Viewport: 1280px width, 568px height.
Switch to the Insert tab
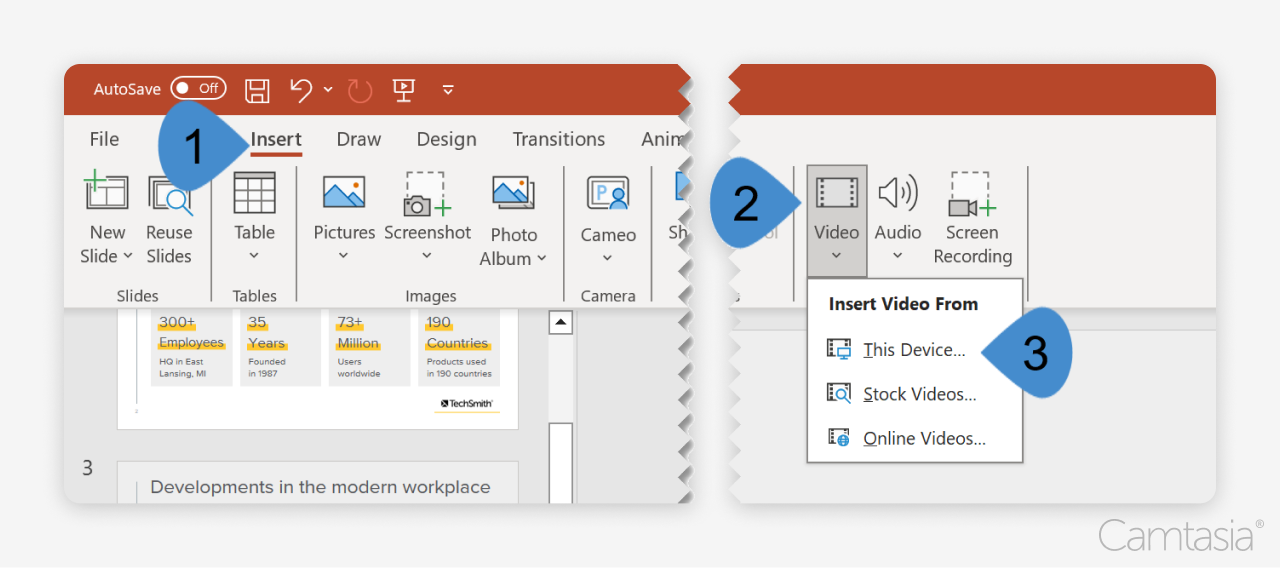tap(276, 140)
